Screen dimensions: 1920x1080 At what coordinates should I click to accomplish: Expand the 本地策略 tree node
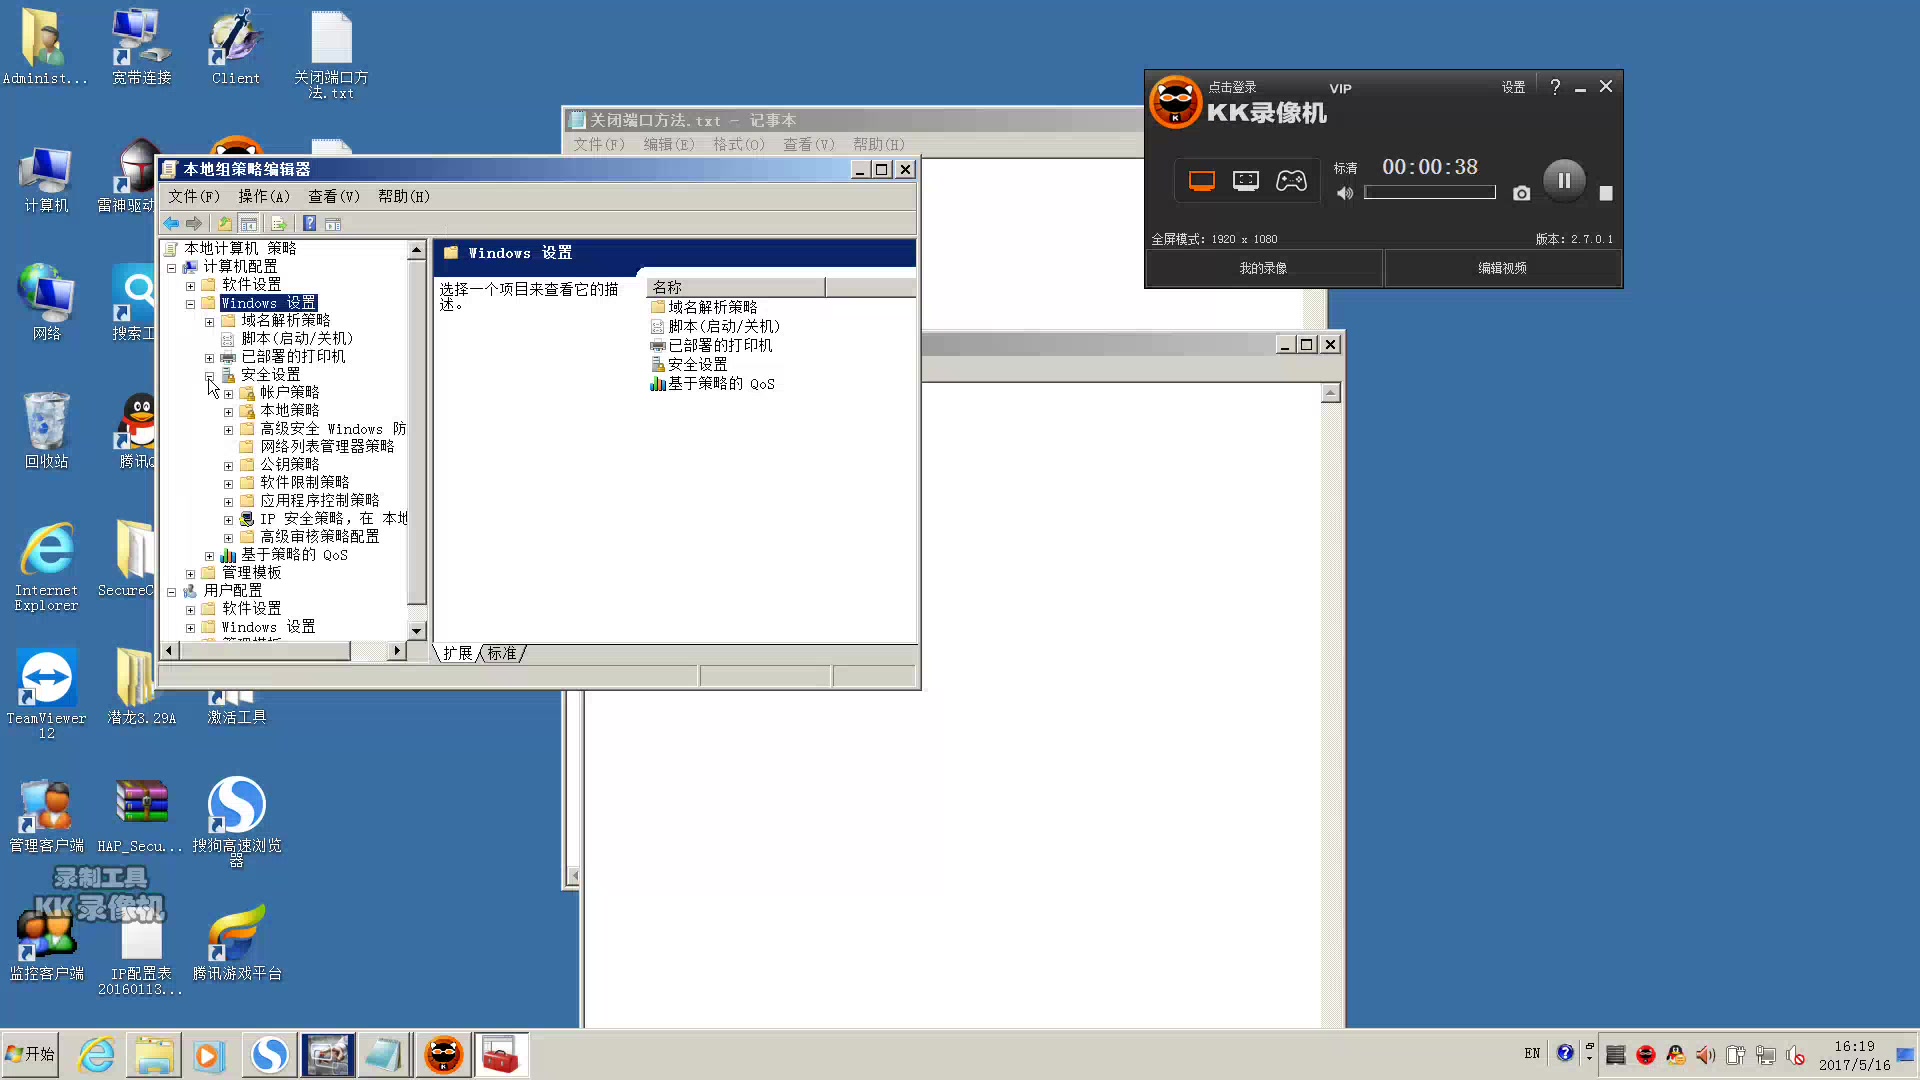tap(228, 412)
